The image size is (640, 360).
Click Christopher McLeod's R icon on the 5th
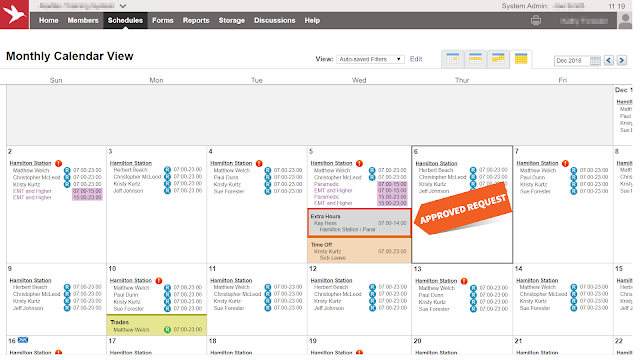click(372, 177)
